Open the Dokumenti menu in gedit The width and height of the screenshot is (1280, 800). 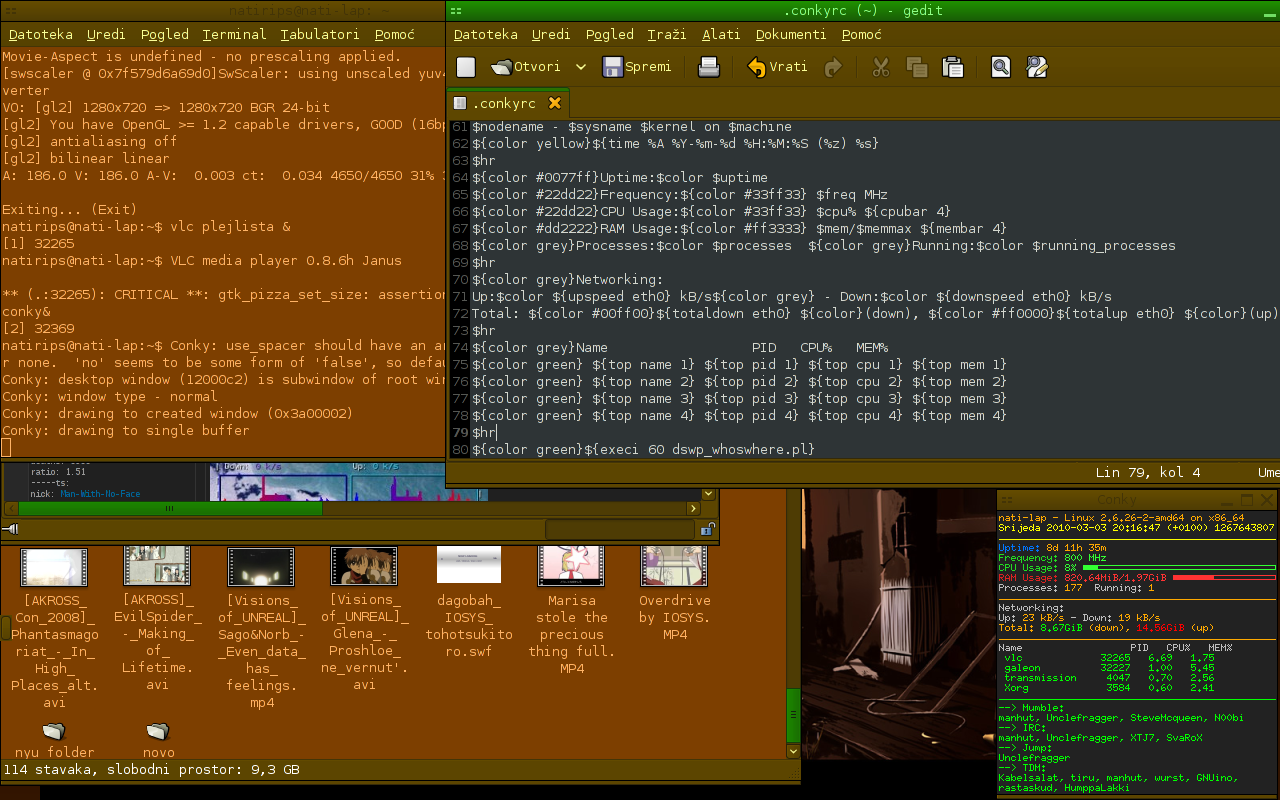click(790, 34)
